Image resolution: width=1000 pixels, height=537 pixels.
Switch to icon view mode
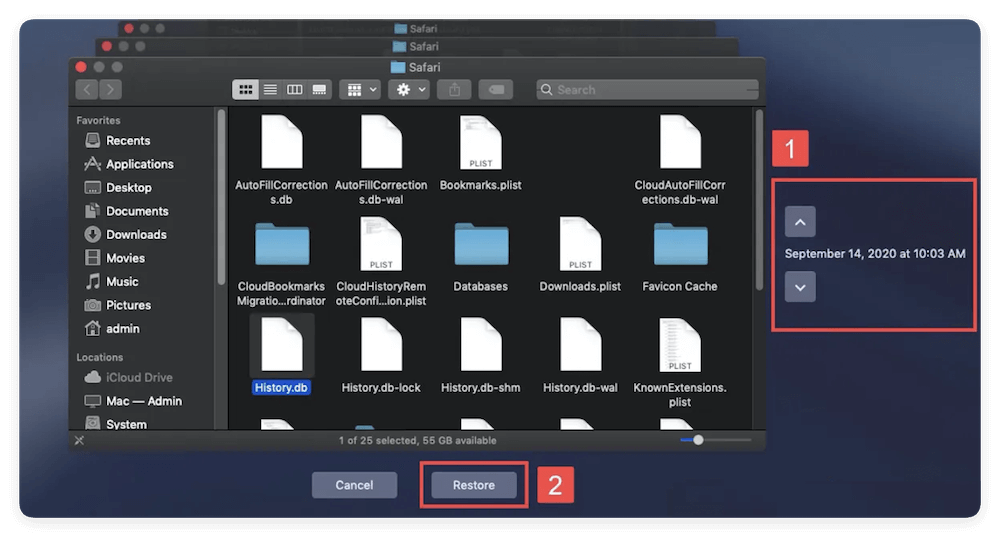click(x=245, y=90)
